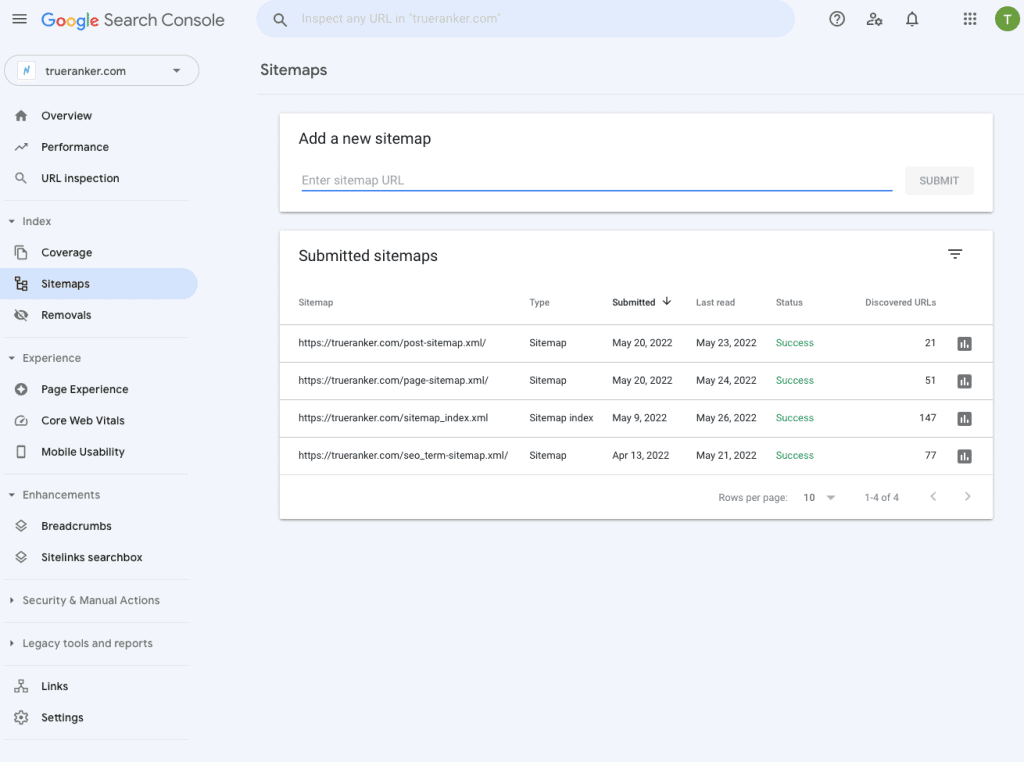Open the seo_term-sitemap.xml sitemap link
The height and width of the screenshot is (762, 1024).
click(x=403, y=455)
